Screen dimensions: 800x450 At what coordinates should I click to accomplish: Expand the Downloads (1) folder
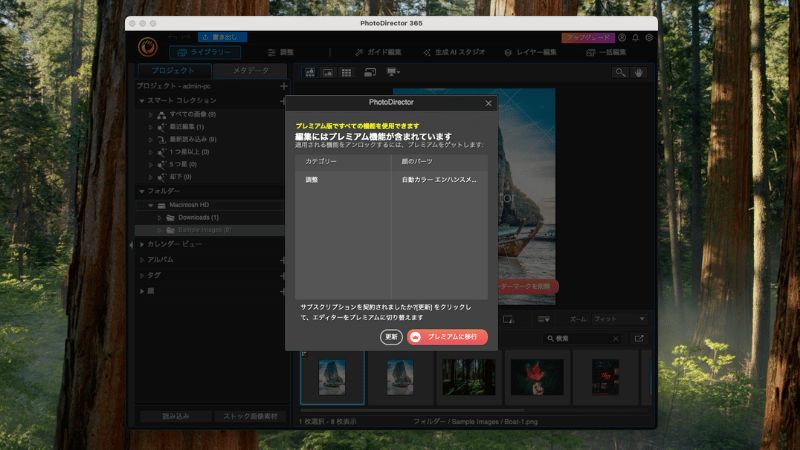(x=159, y=218)
